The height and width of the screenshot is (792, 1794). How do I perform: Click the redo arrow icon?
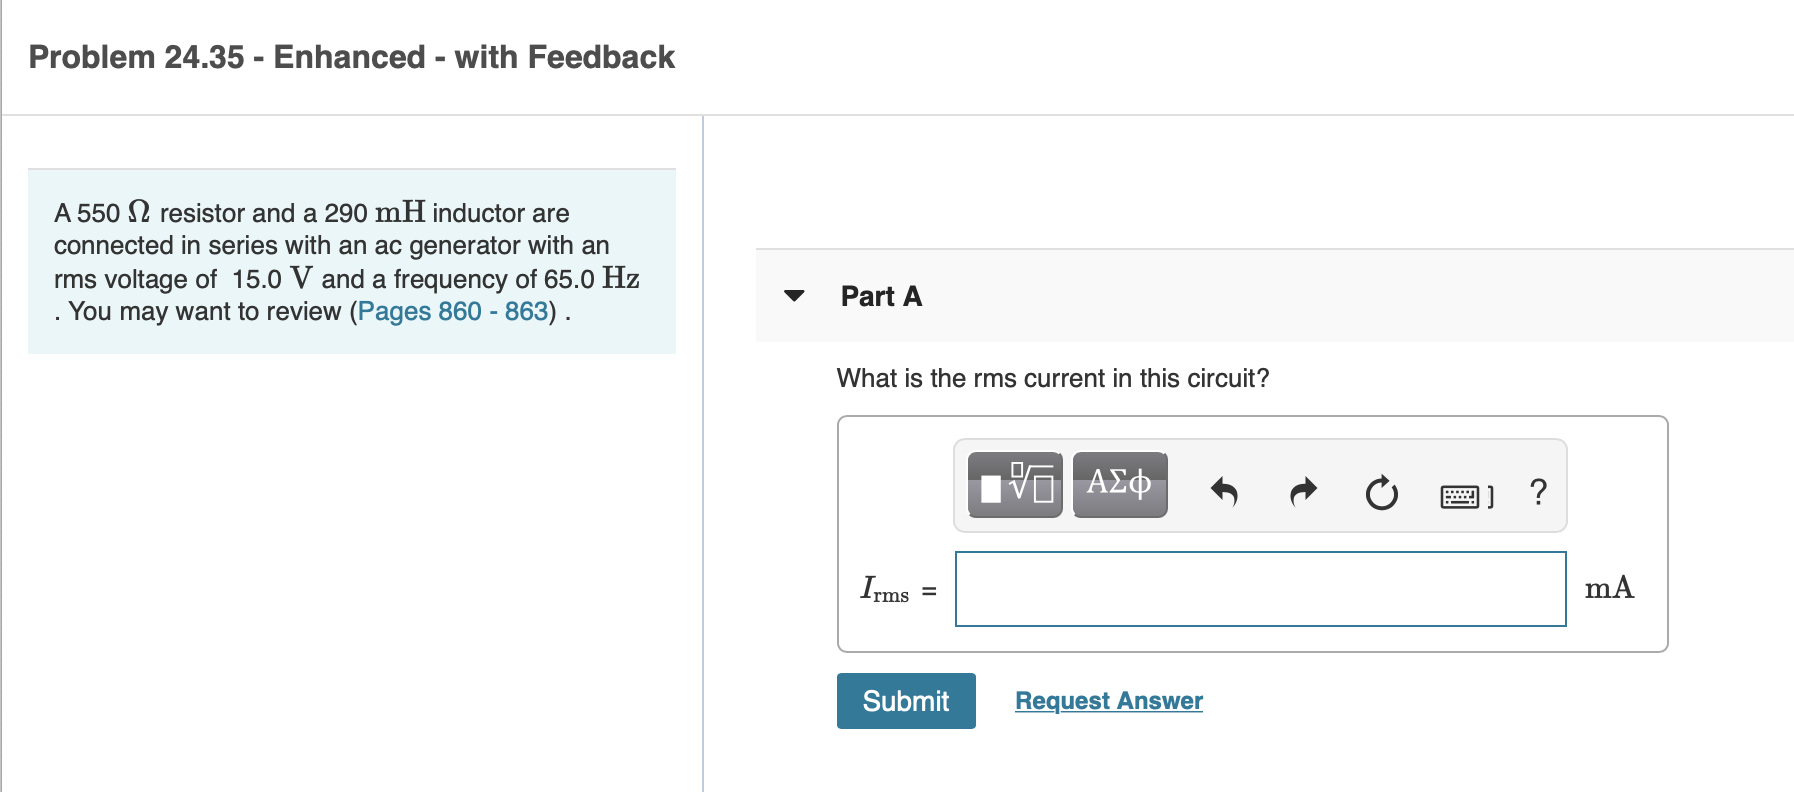click(1303, 492)
